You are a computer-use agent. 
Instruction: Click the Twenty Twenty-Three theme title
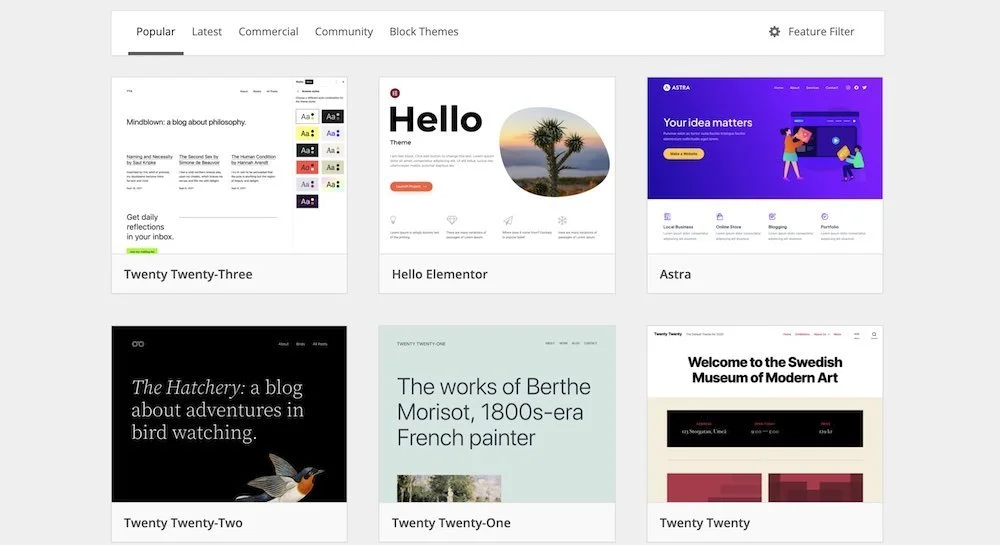pos(188,274)
